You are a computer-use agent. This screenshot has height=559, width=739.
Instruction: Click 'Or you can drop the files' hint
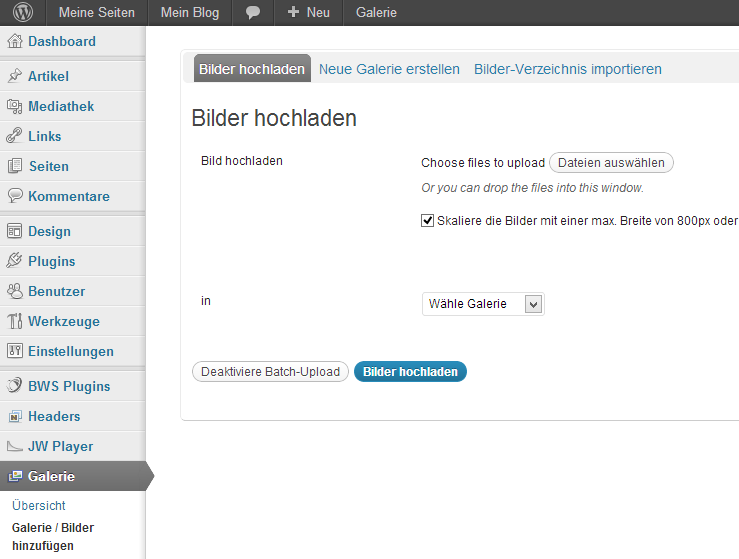(533, 188)
